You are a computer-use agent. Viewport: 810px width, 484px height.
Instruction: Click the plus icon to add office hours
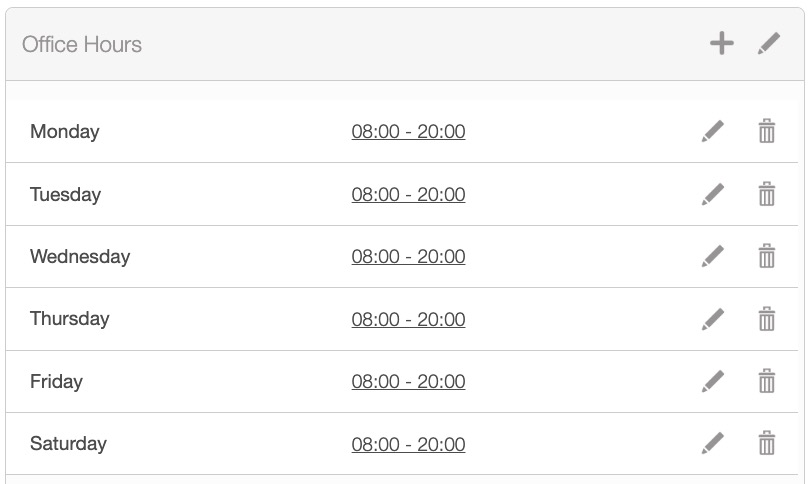point(721,43)
